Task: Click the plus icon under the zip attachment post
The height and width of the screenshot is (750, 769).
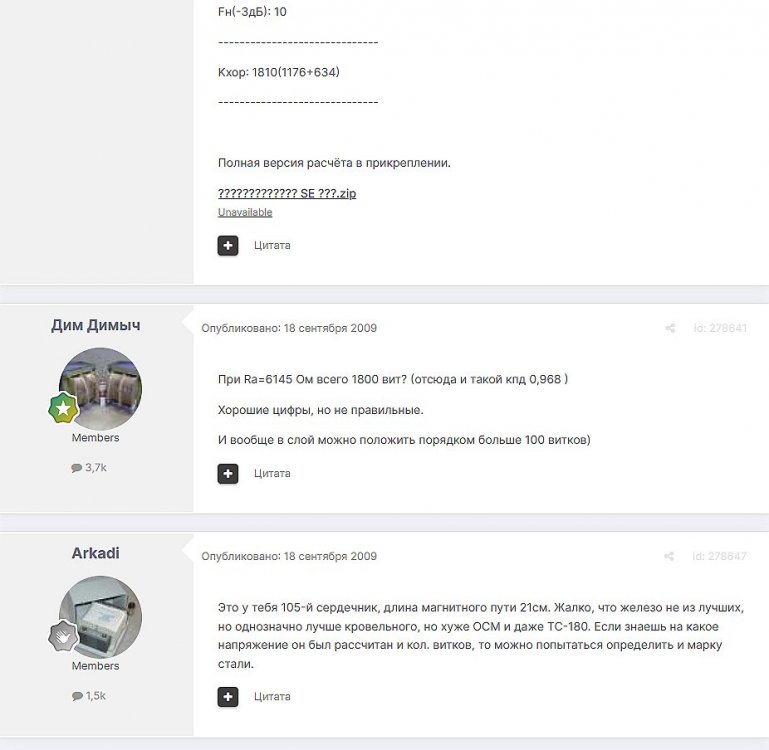Action: pos(228,246)
